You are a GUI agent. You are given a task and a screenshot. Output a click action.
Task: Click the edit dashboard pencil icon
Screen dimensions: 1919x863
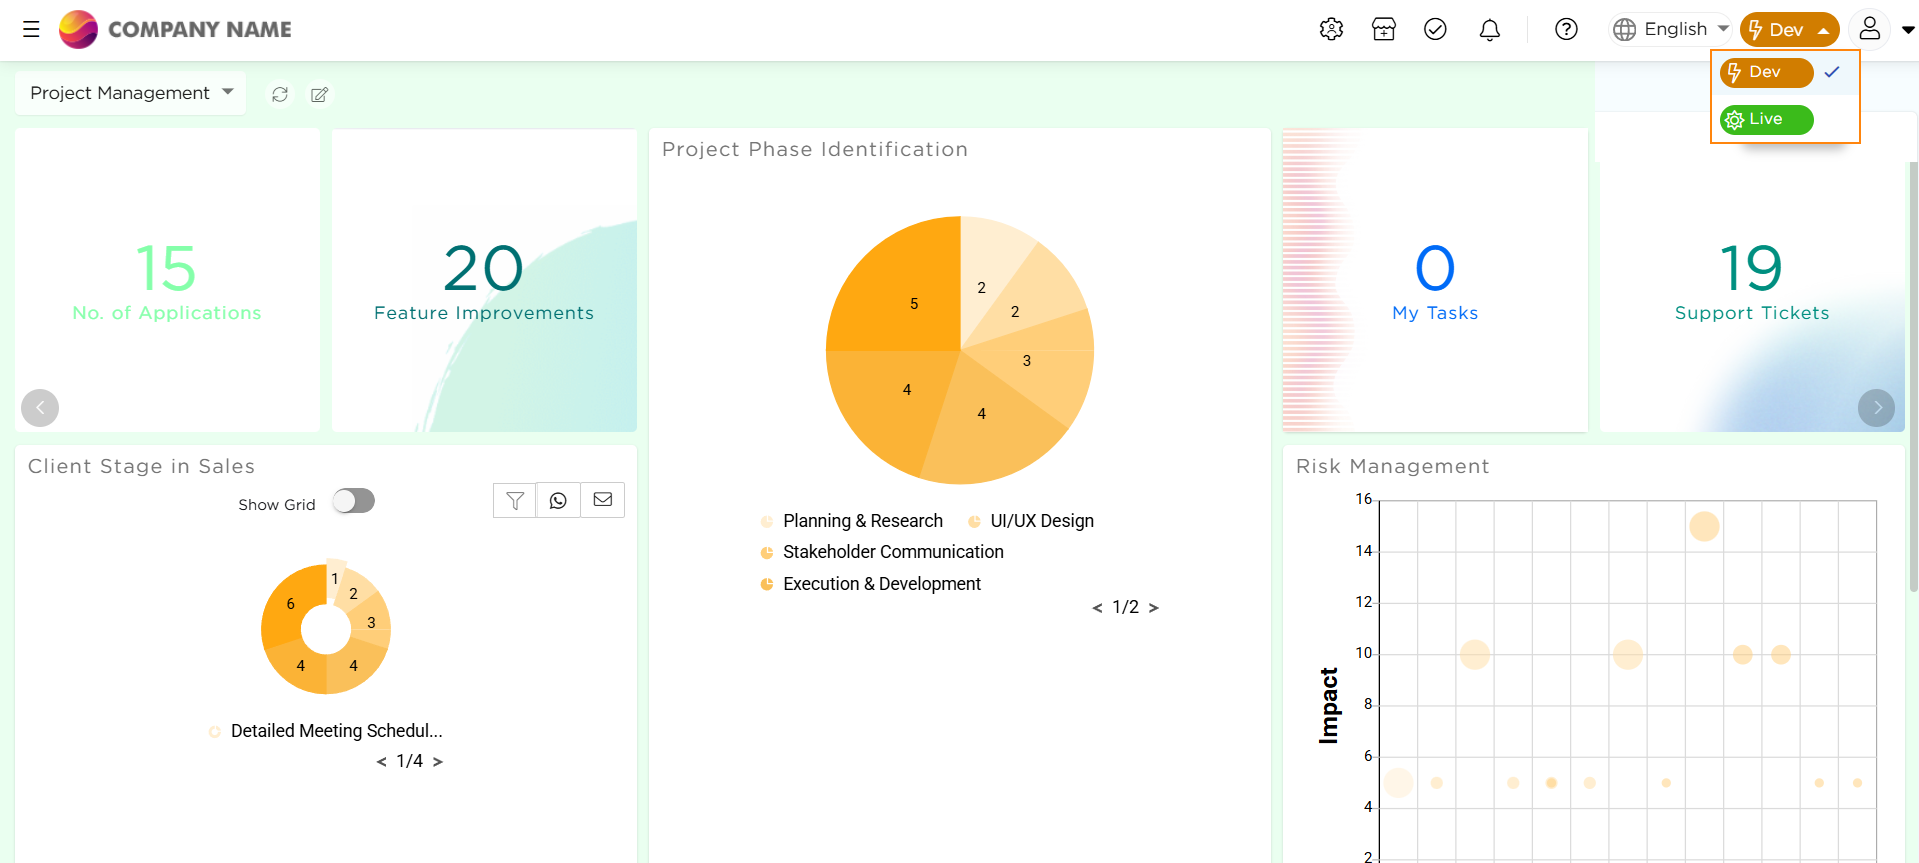pos(320,94)
